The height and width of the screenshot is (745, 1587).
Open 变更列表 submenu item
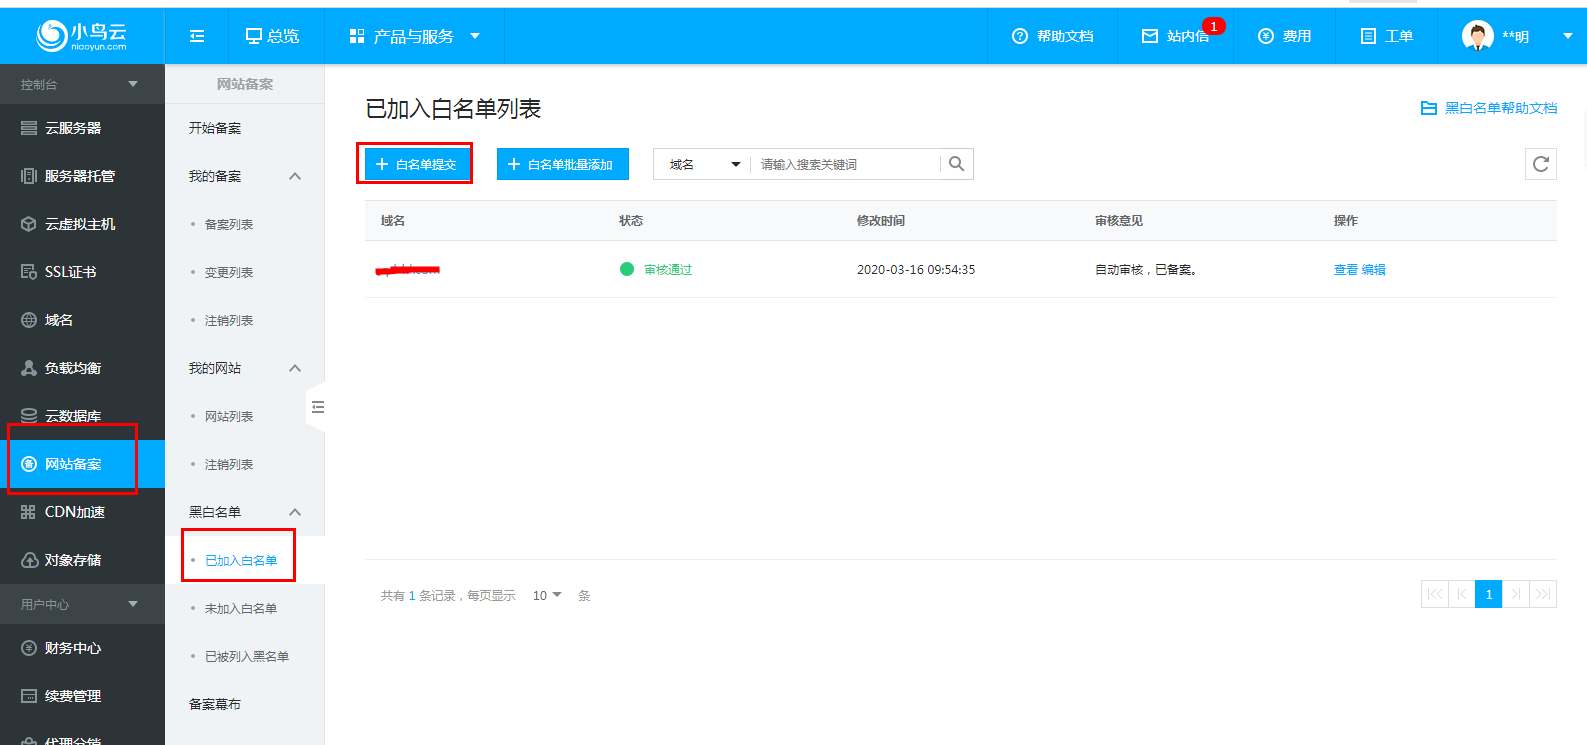click(x=229, y=272)
